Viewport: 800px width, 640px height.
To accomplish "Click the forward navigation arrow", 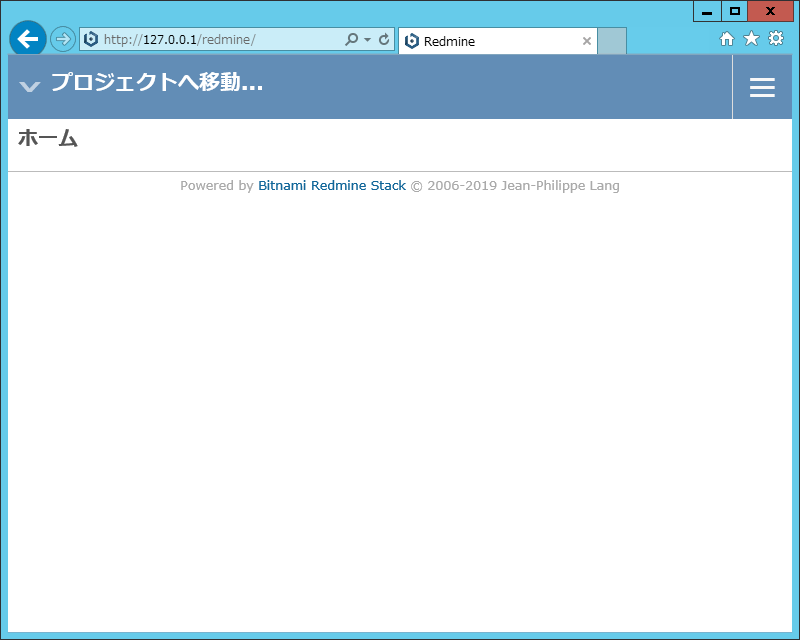I will pyautogui.click(x=62, y=38).
